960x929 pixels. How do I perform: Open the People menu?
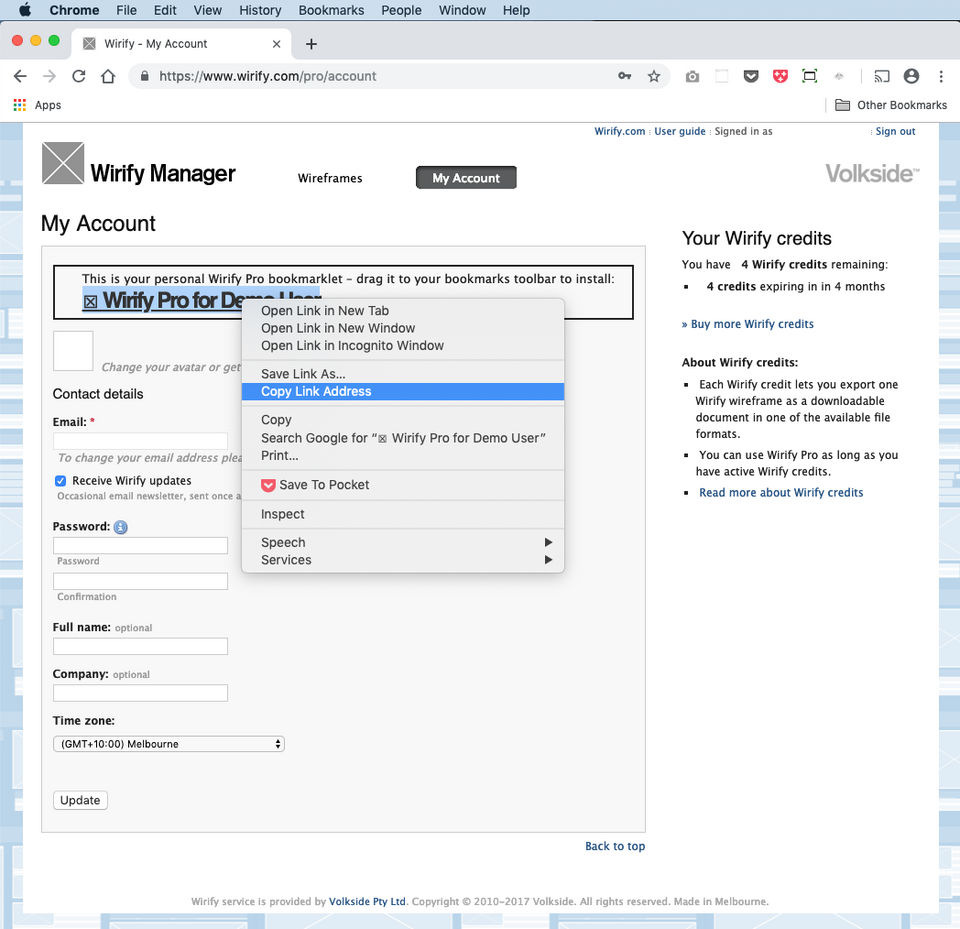pyautogui.click(x=402, y=10)
